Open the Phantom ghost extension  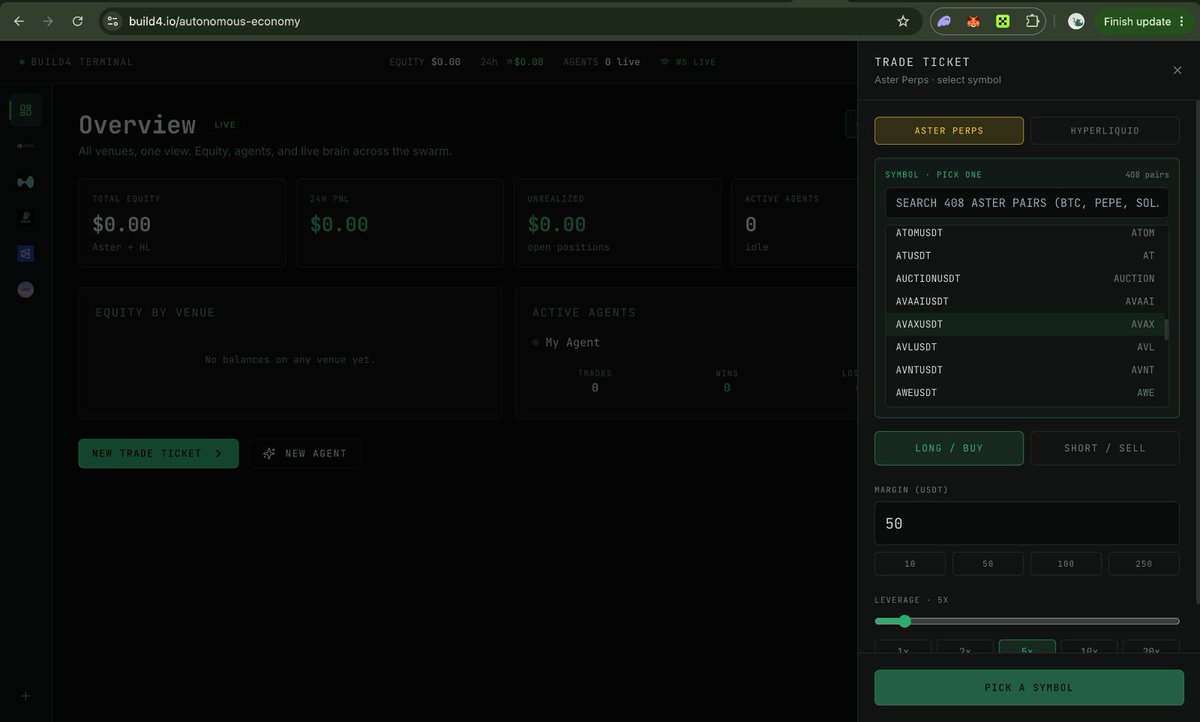(x=944, y=21)
